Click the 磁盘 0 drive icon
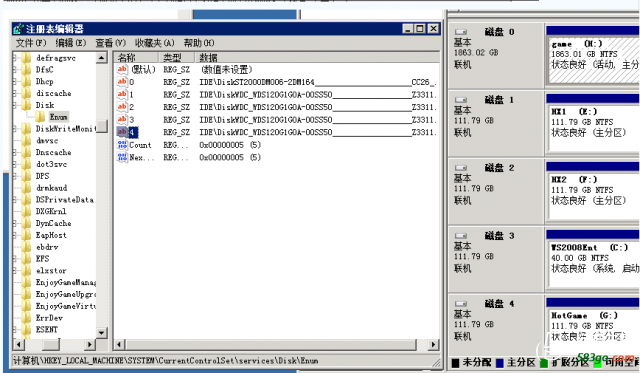This screenshot has width=640, height=373. pos(461,32)
